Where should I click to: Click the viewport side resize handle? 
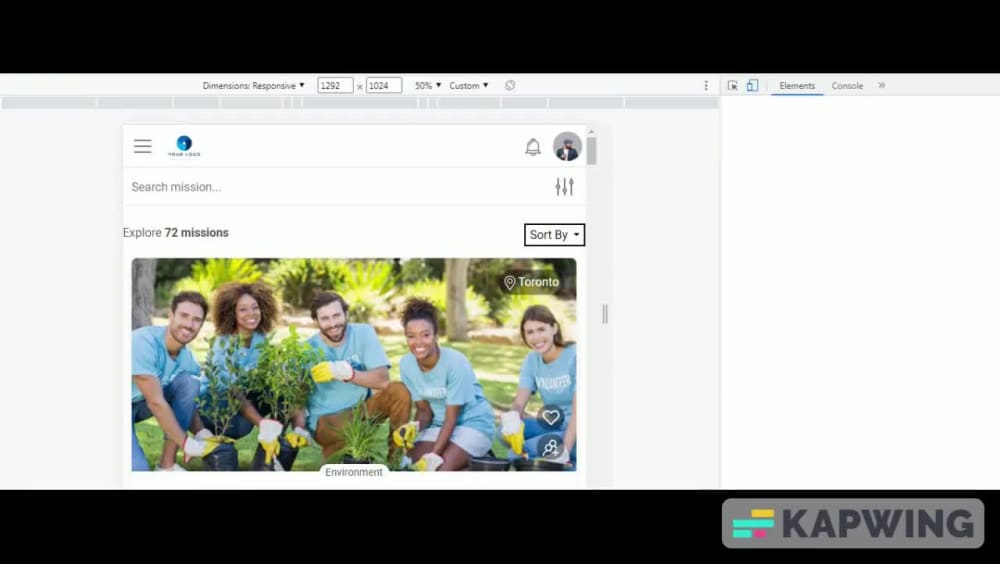[605, 314]
